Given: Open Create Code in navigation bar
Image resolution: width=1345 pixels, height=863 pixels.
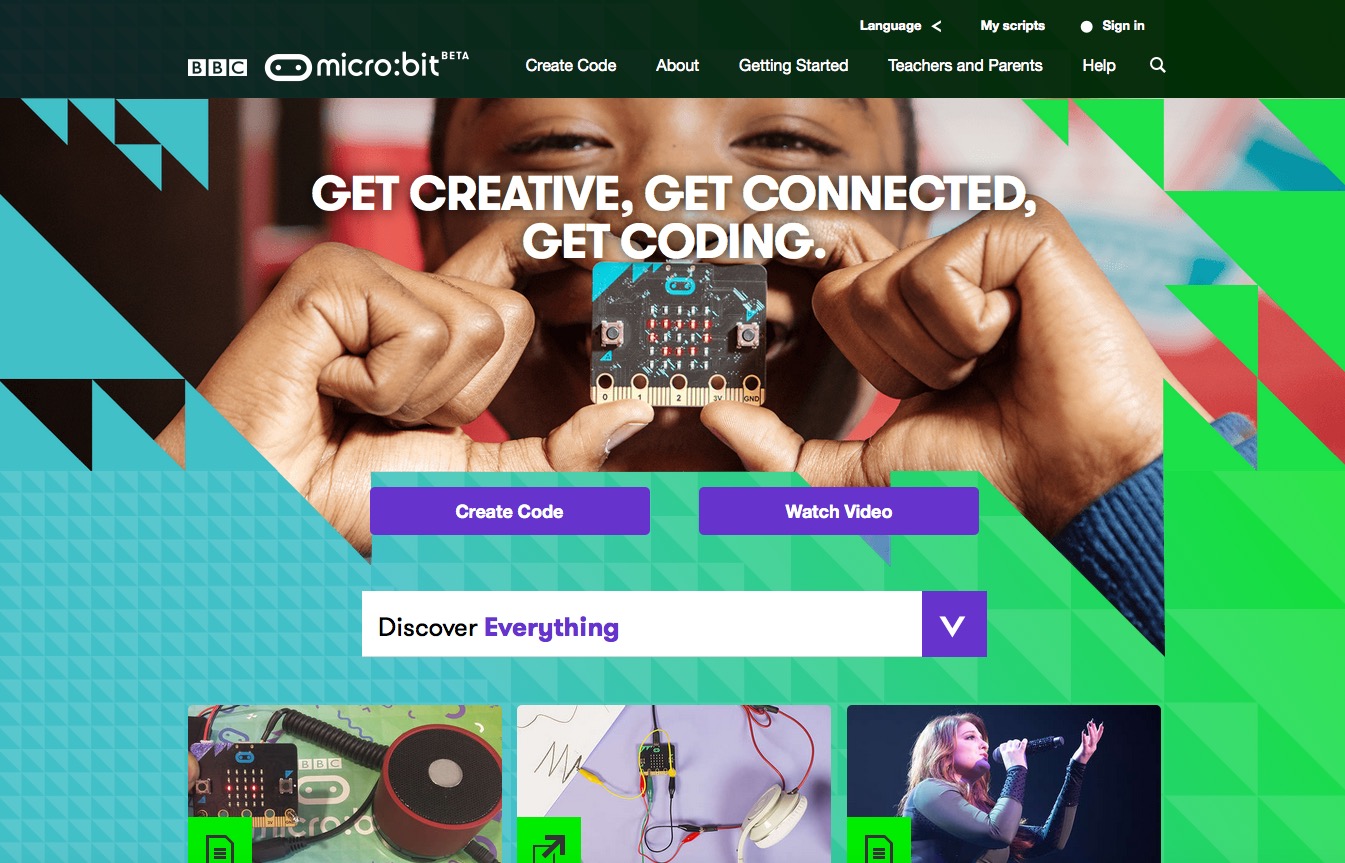Looking at the screenshot, I should [x=571, y=65].
